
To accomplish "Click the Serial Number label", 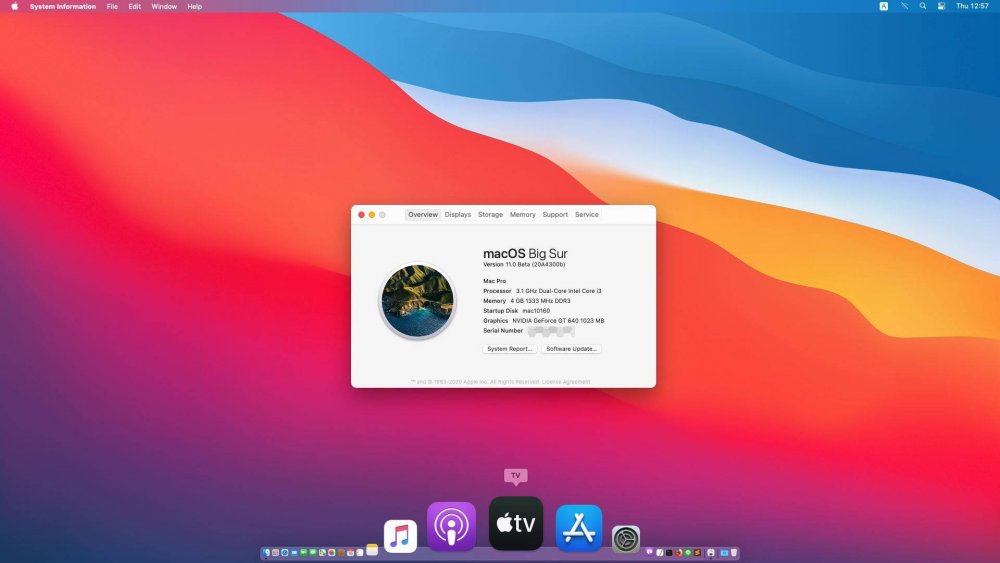I will pos(503,331).
